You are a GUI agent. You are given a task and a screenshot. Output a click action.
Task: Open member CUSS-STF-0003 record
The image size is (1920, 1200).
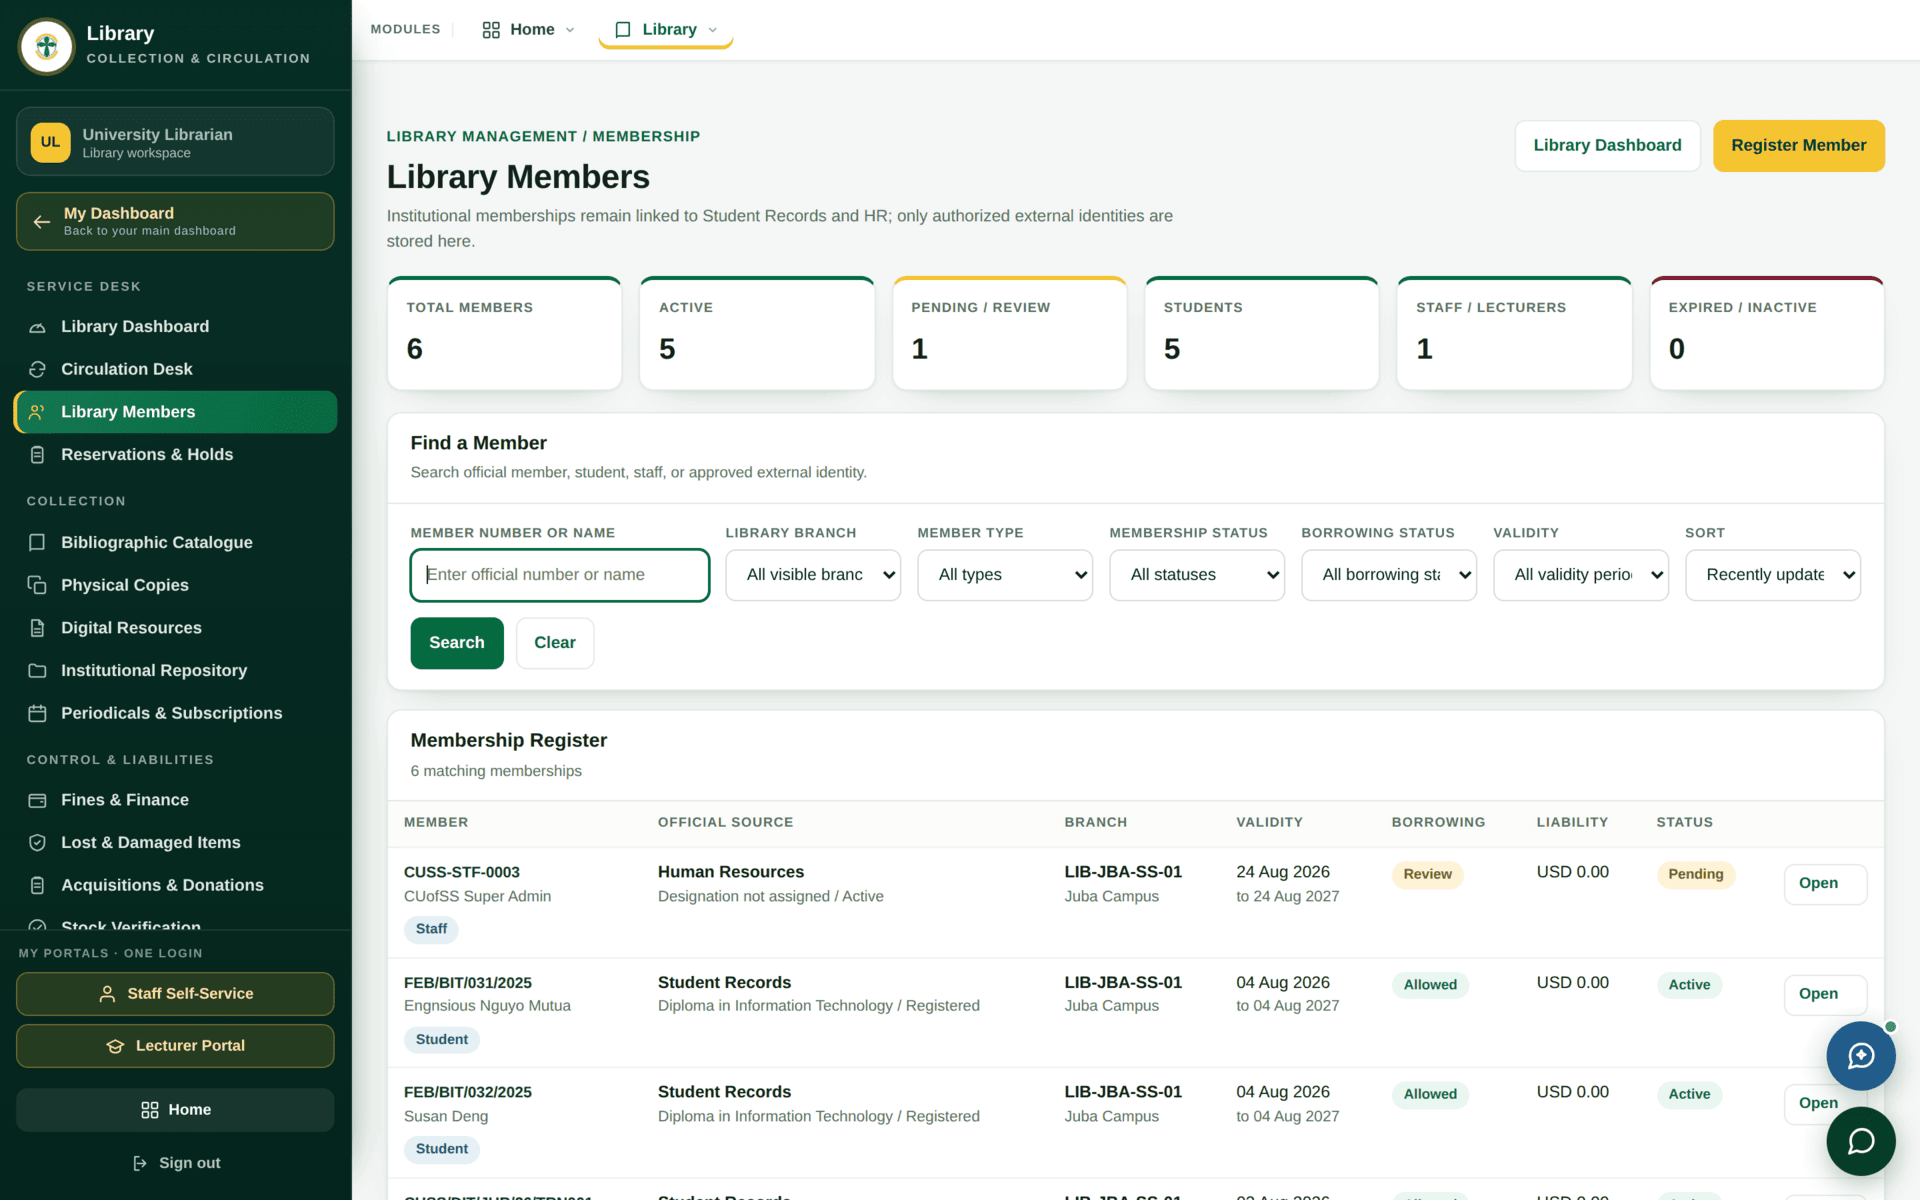pyautogui.click(x=1825, y=884)
